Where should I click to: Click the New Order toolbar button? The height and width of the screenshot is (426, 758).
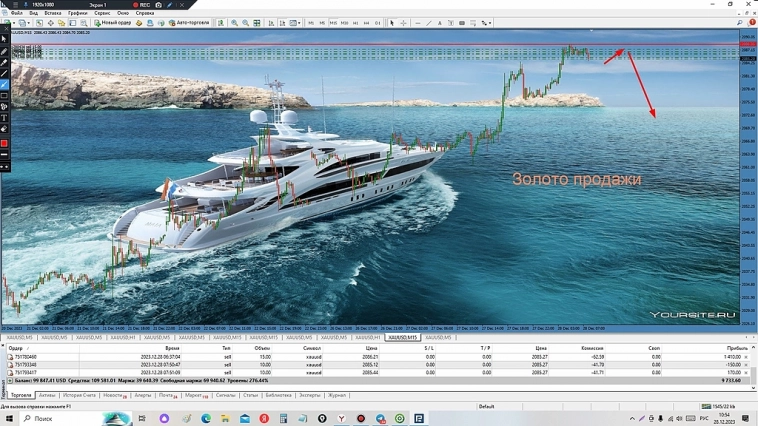click(x=114, y=22)
